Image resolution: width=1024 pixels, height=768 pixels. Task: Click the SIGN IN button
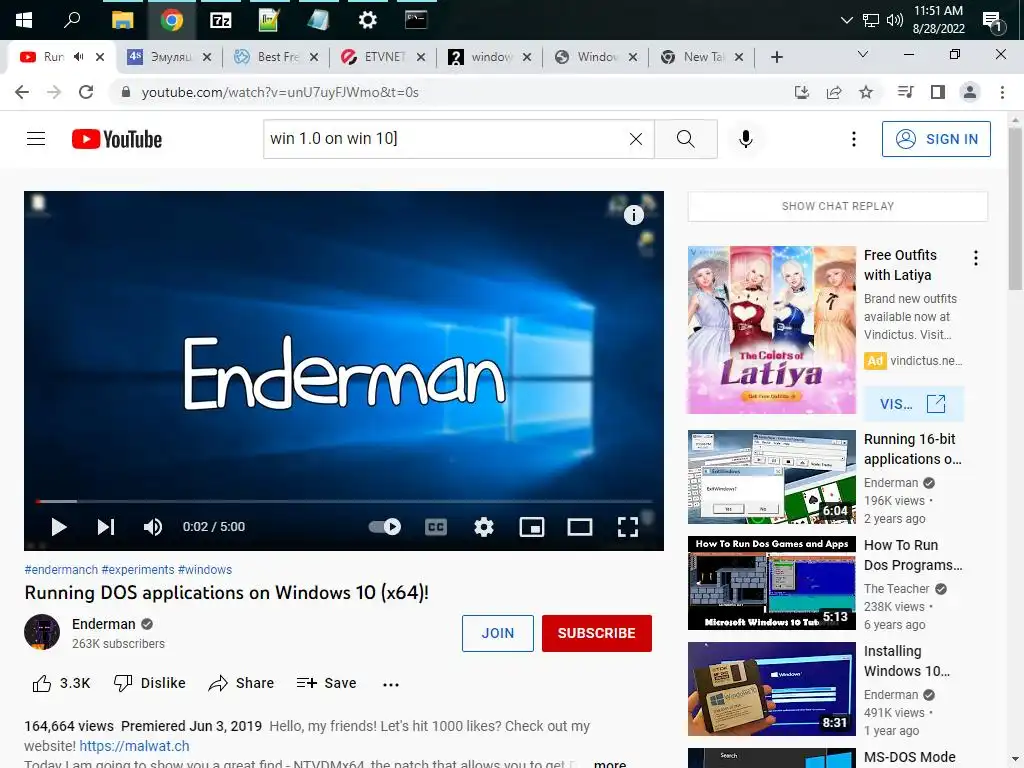coord(936,139)
